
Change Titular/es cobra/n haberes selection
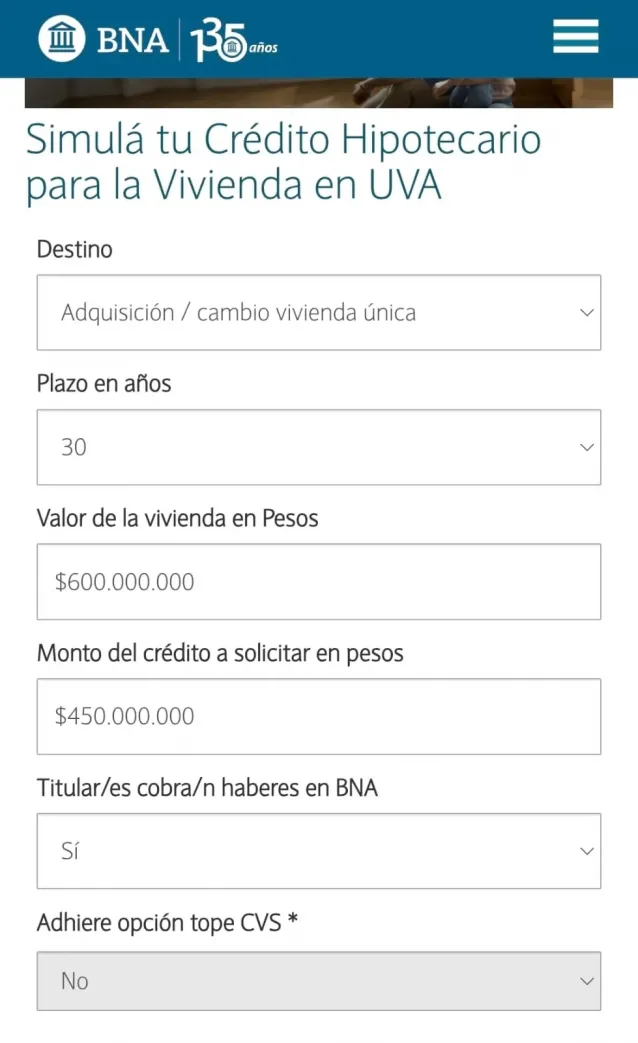[319, 851]
